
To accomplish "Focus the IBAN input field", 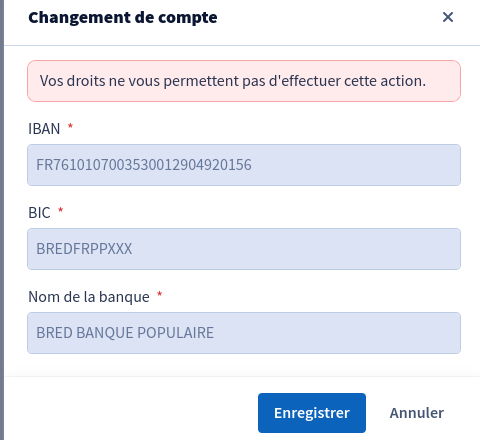I will pyautogui.click(x=244, y=165).
